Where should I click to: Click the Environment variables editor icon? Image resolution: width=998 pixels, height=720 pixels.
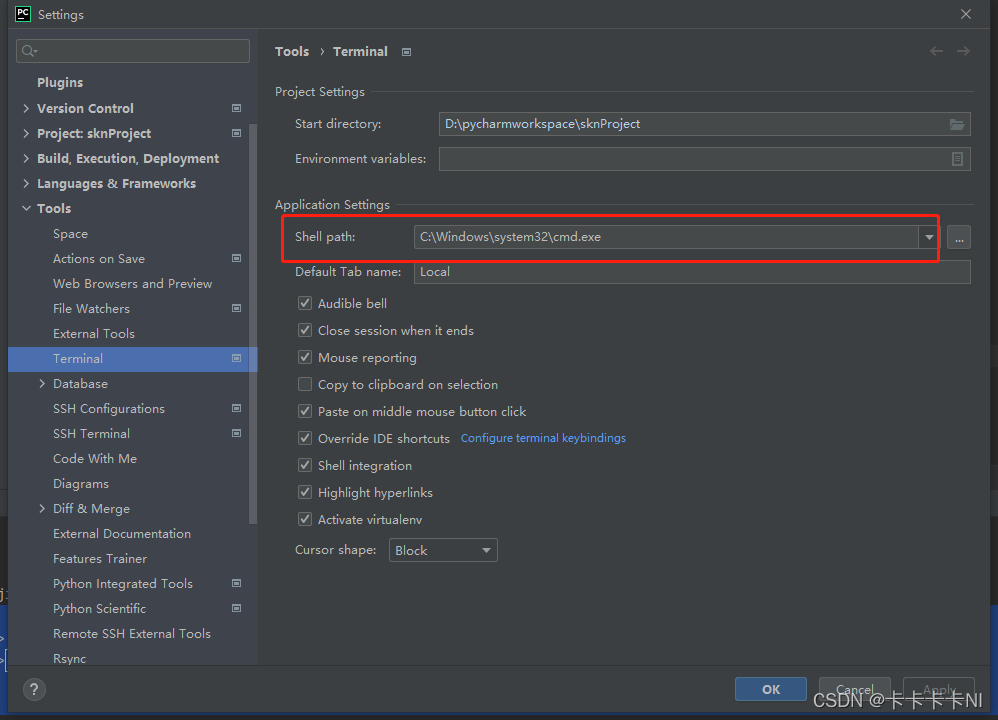coord(957,159)
